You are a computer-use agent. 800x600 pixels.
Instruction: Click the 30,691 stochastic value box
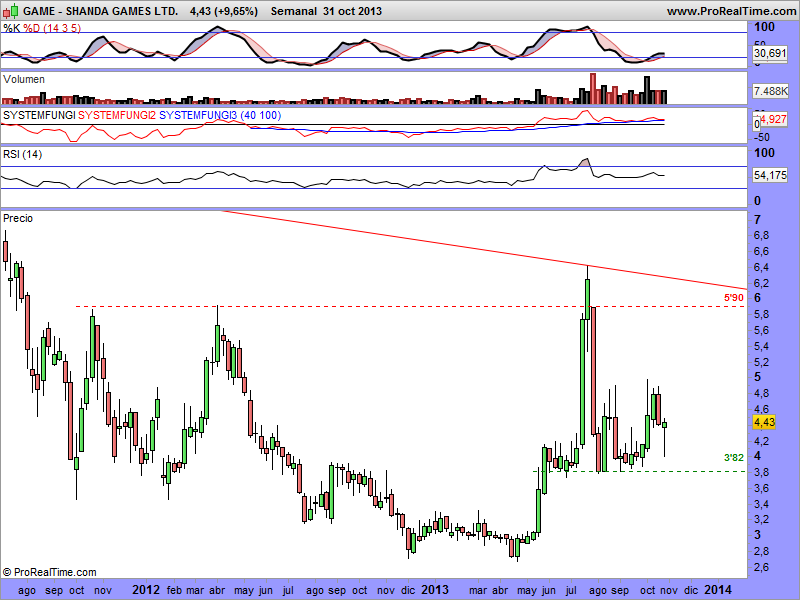[770, 53]
